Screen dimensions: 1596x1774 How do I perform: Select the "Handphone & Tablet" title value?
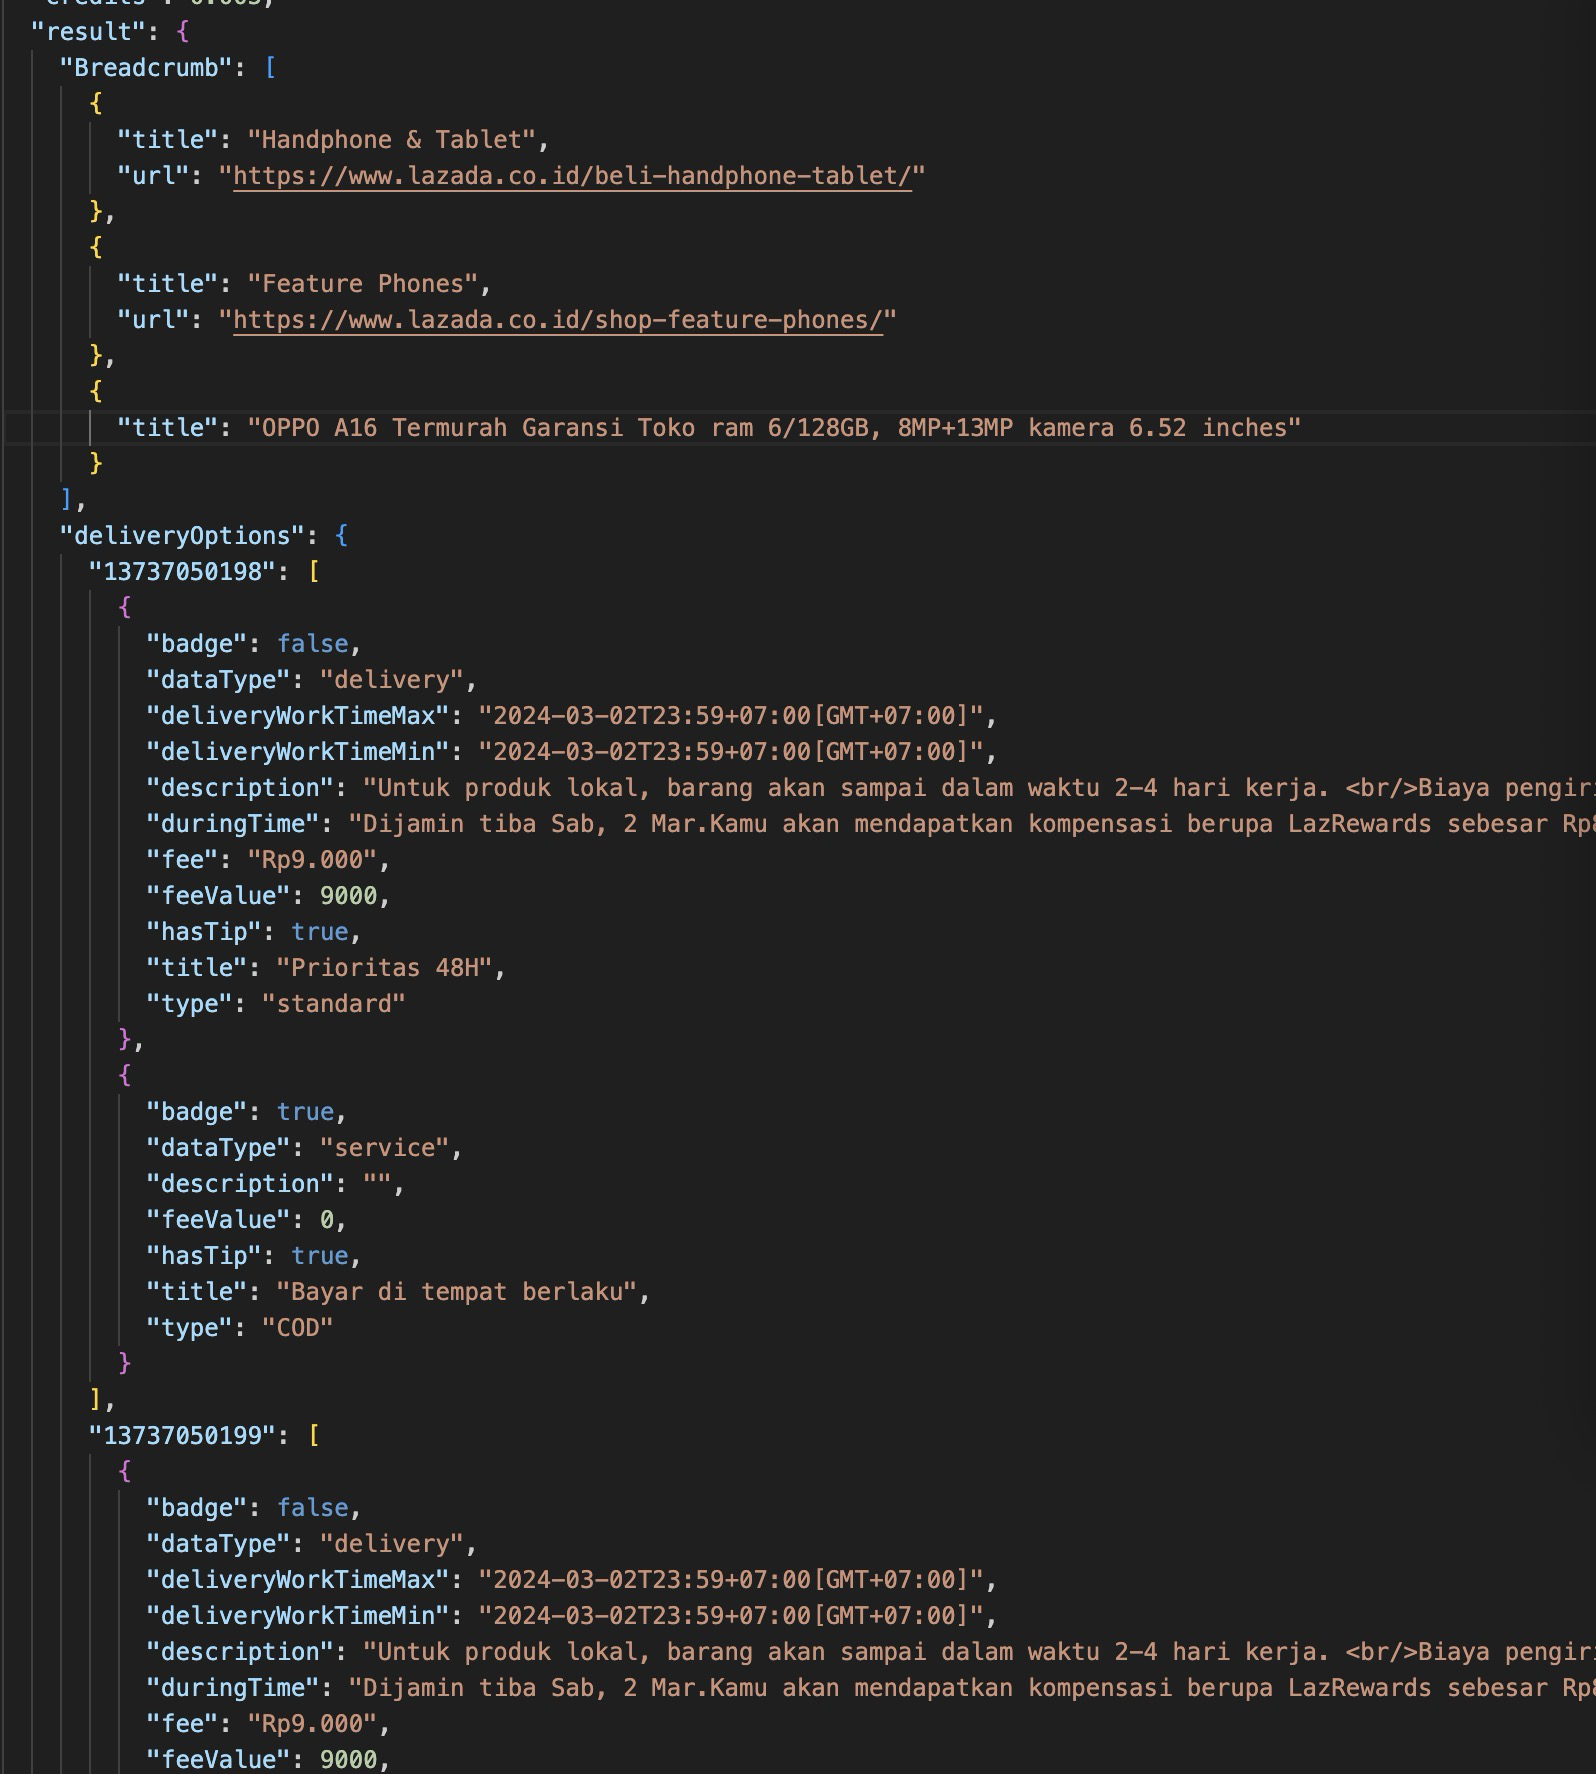392,140
